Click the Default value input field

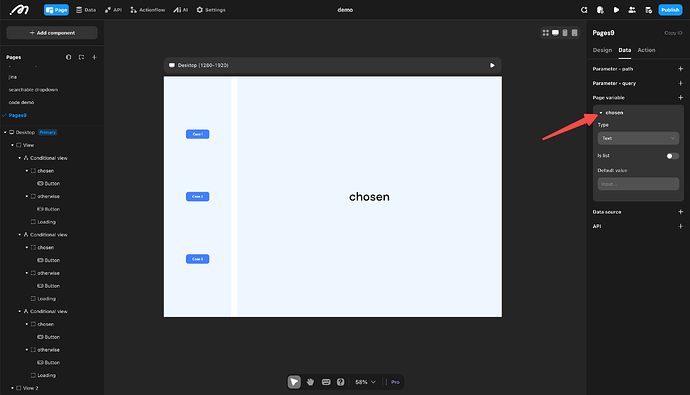point(638,184)
